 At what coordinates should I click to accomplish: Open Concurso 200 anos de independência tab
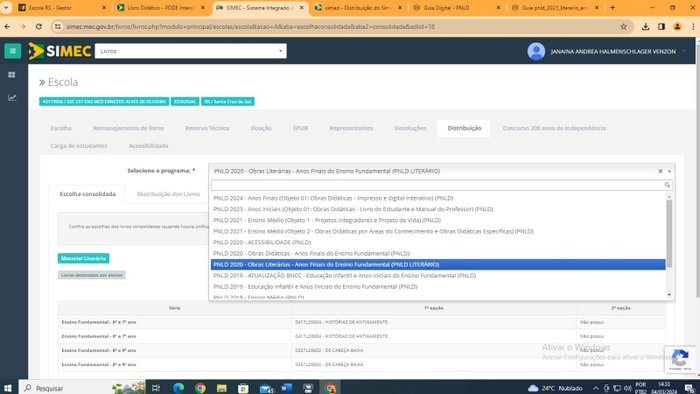pos(554,128)
